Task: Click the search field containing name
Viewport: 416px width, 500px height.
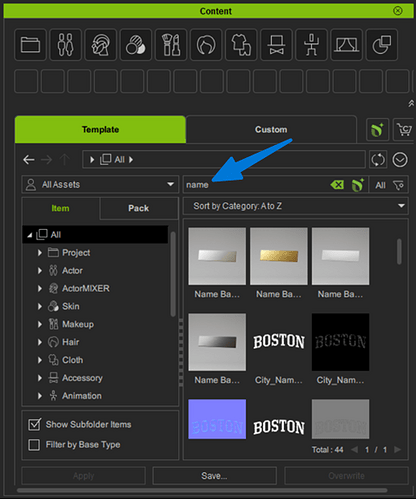Action: tap(256, 185)
